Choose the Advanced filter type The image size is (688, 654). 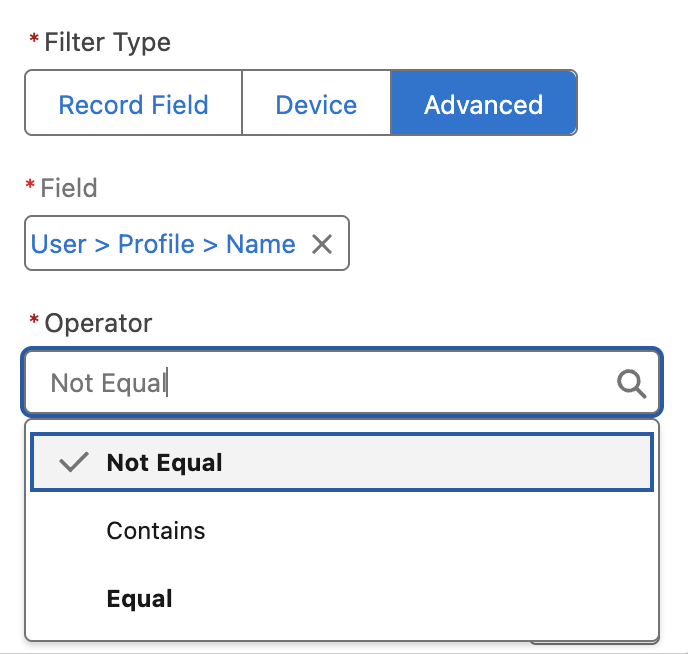tap(483, 104)
